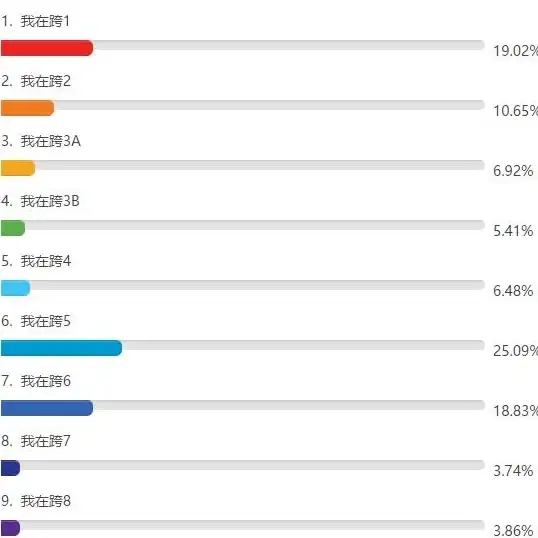Screen dimensions: 538x538
Task: Select the option label 我在跨6
Action: (x=46, y=382)
